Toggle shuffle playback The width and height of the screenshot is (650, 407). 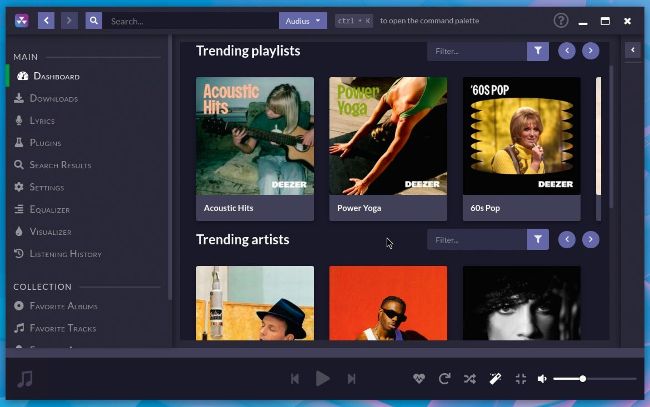pos(470,378)
